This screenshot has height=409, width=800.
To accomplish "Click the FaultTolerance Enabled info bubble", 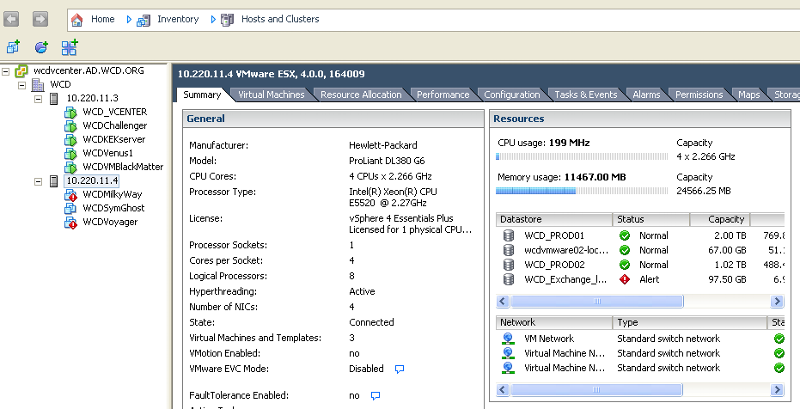I will point(376,396).
